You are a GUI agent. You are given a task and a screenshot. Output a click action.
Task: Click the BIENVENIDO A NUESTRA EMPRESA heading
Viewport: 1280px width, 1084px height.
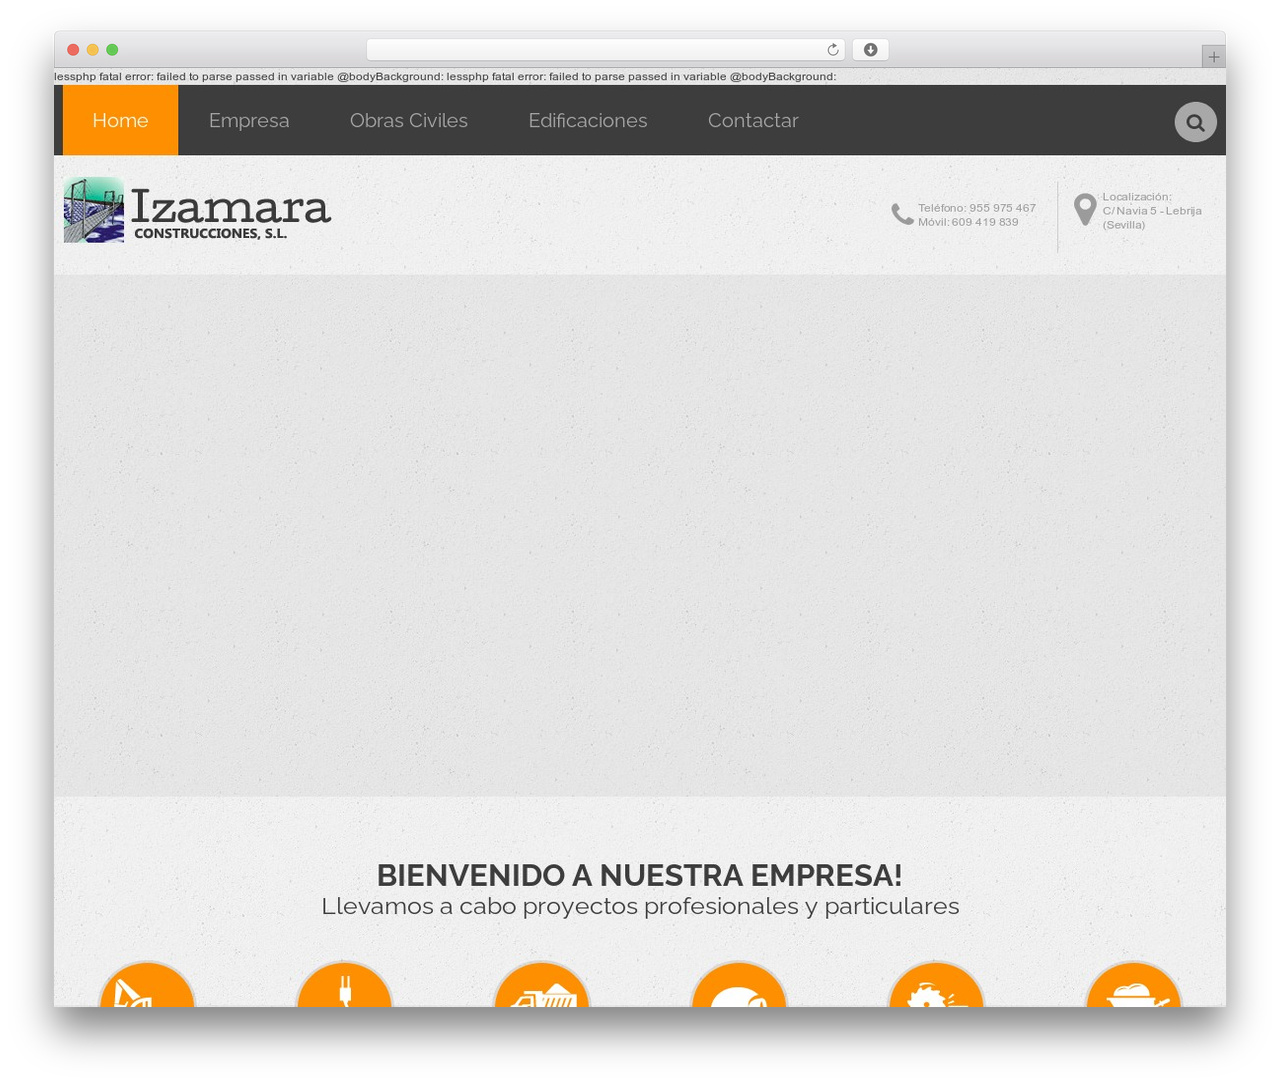coord(640,875)
